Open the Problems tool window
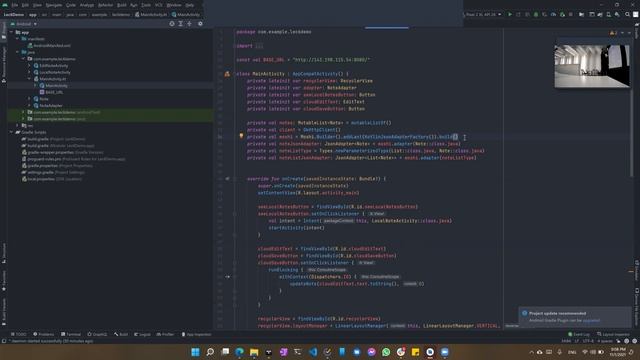The image size is (640, 360). (44, 334)
